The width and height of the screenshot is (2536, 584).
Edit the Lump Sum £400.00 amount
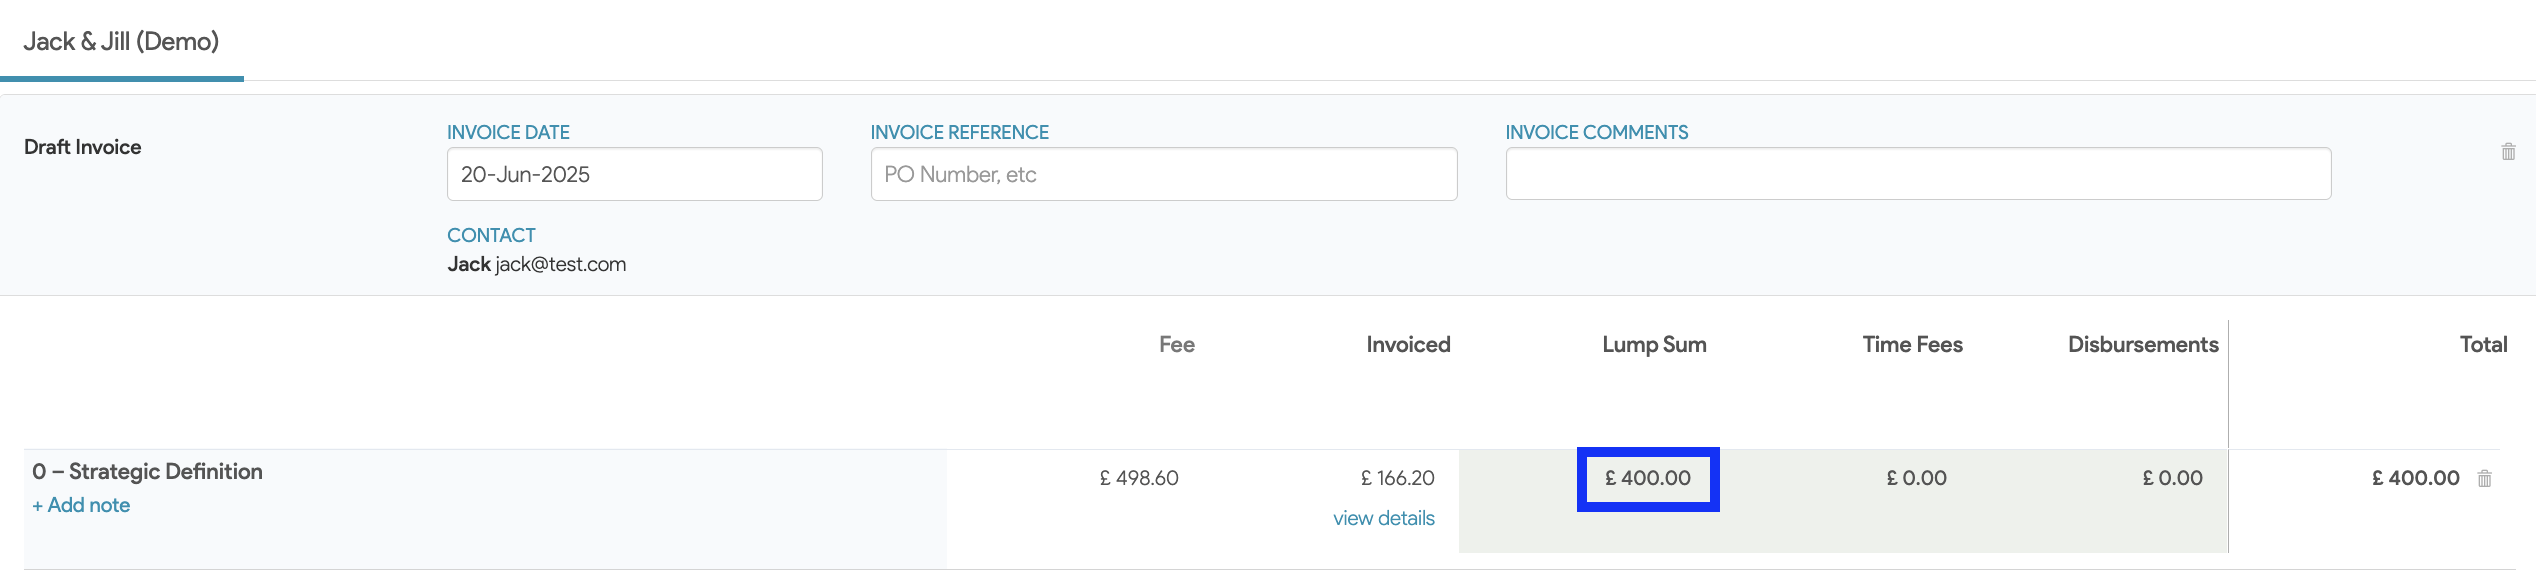[1647, 479]
